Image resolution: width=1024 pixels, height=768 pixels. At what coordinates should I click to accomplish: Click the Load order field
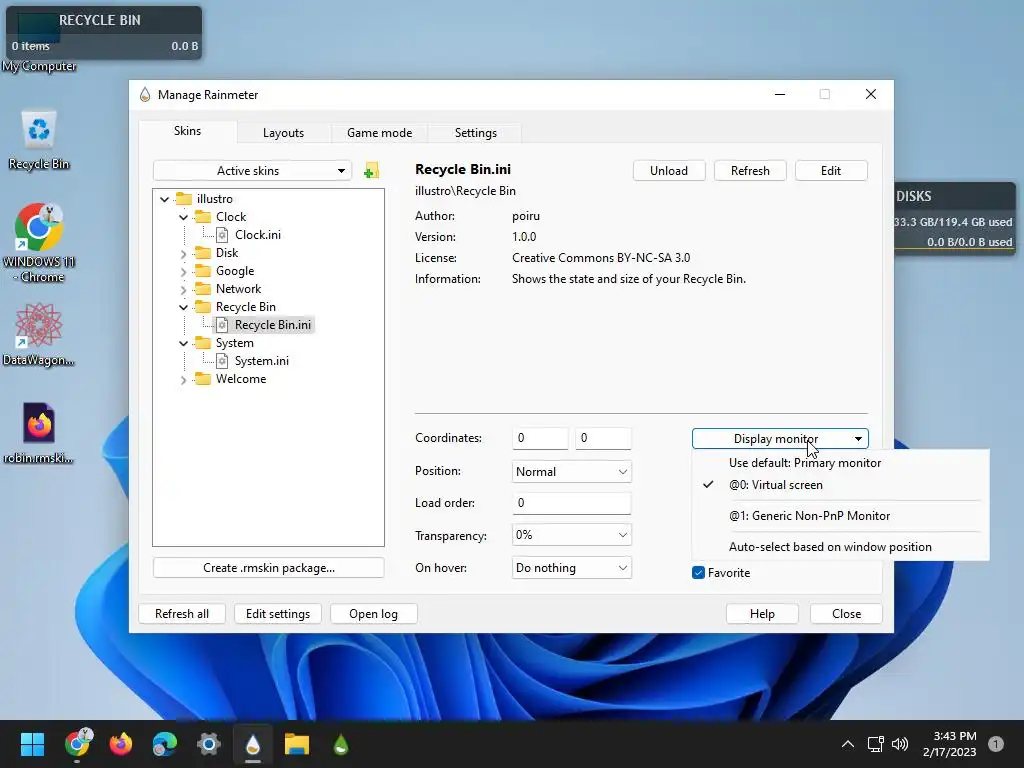coord(571,503)
